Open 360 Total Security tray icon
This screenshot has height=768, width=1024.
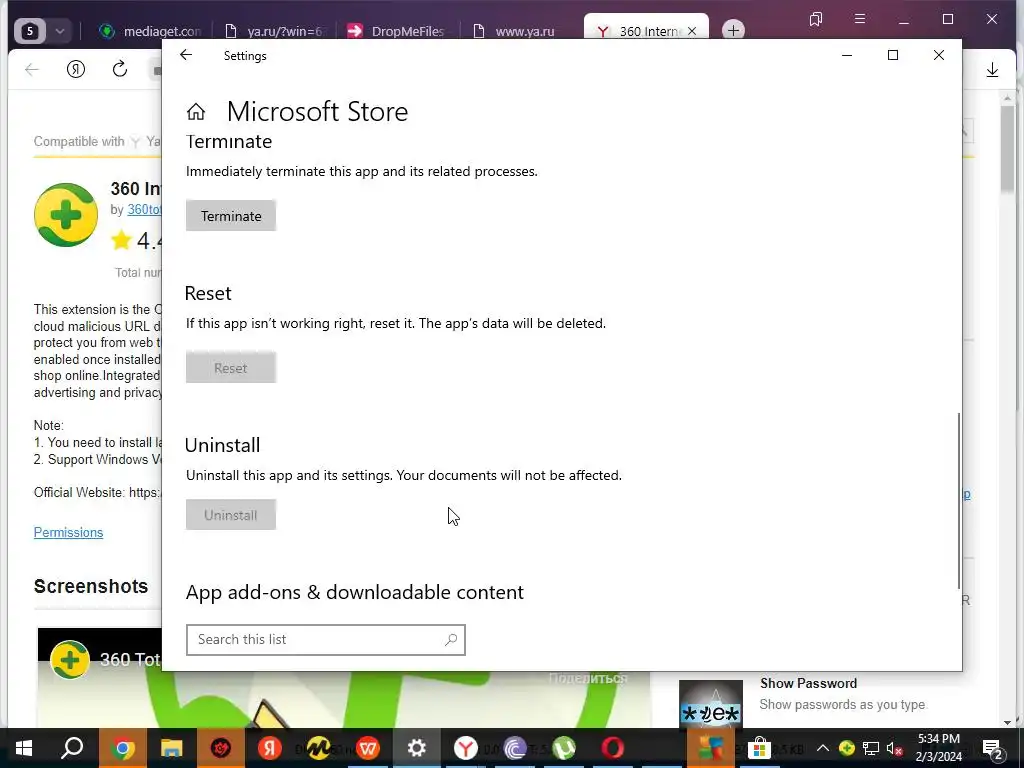[x=847, y=748]
